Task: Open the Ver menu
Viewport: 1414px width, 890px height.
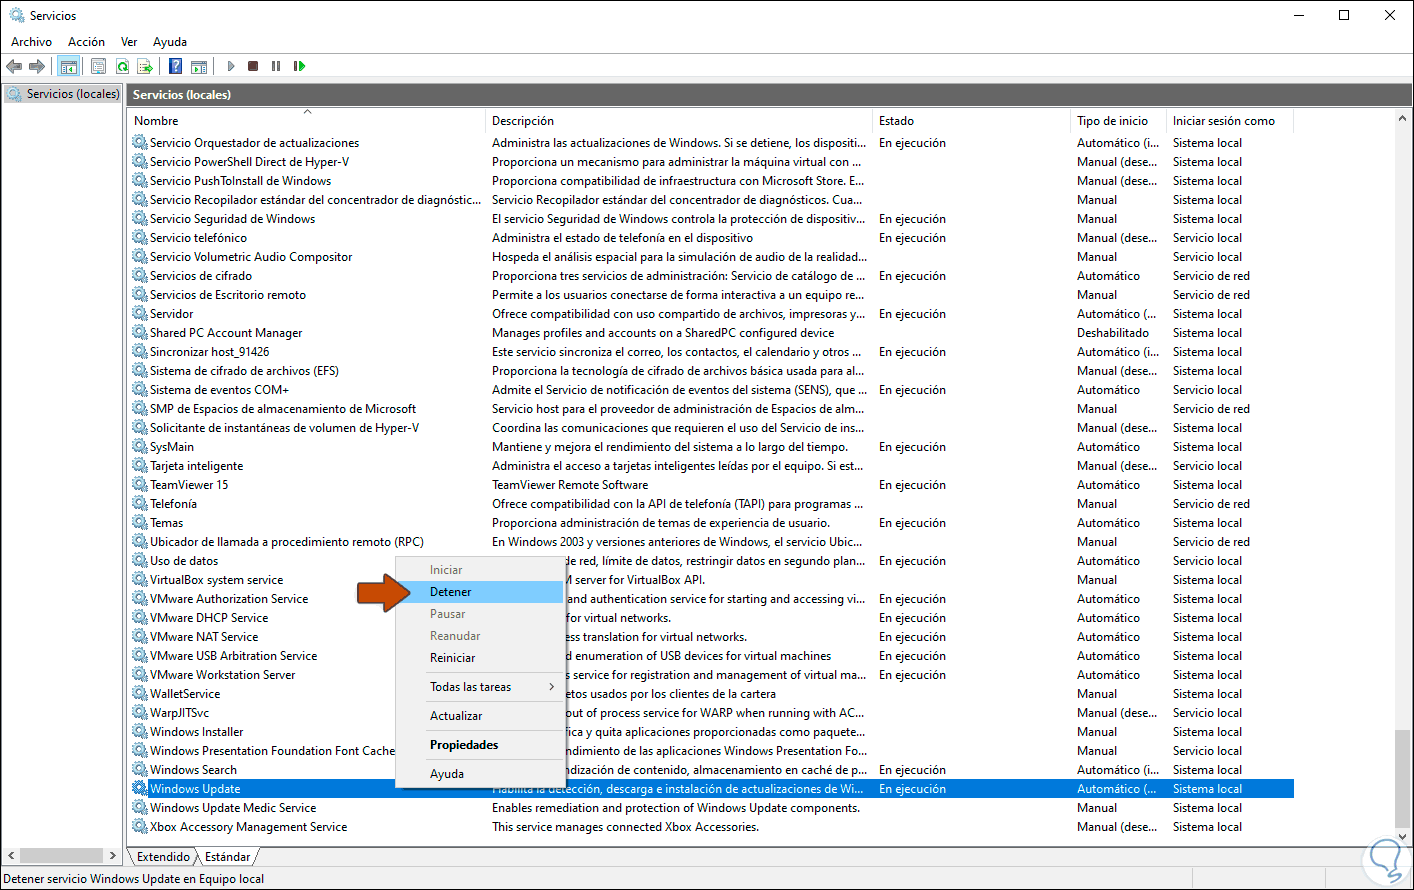Action: tap(129, 42)
